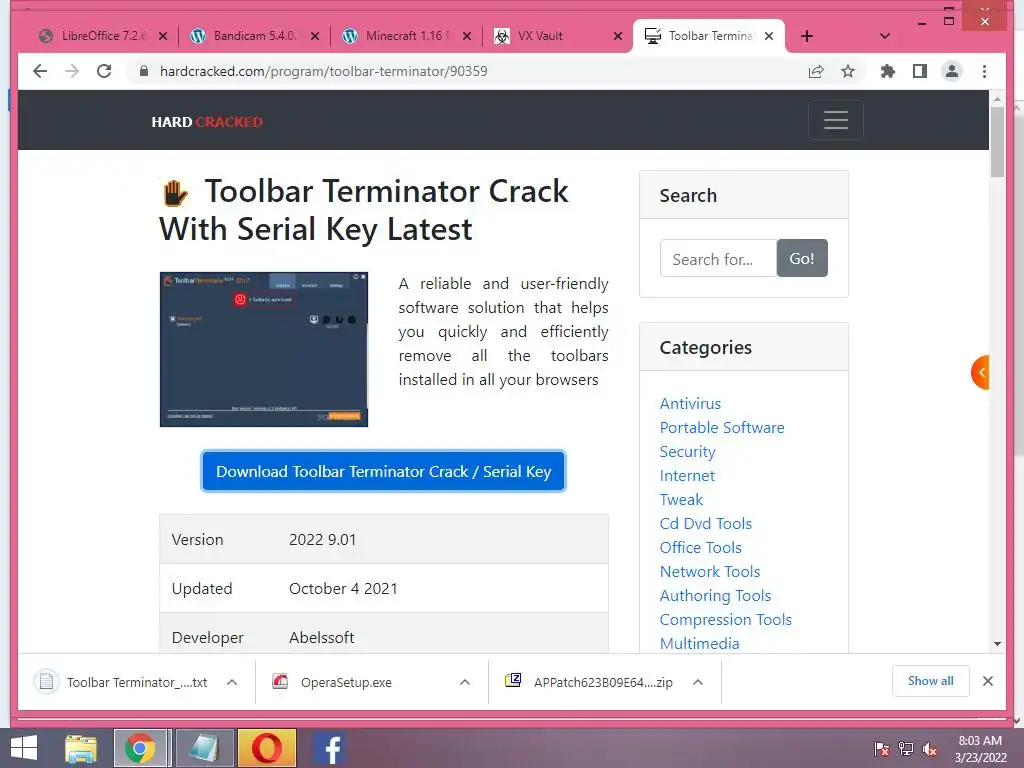The image size is (1024, 768).
Task: Go back to the previous page
Action: point(40,71)
